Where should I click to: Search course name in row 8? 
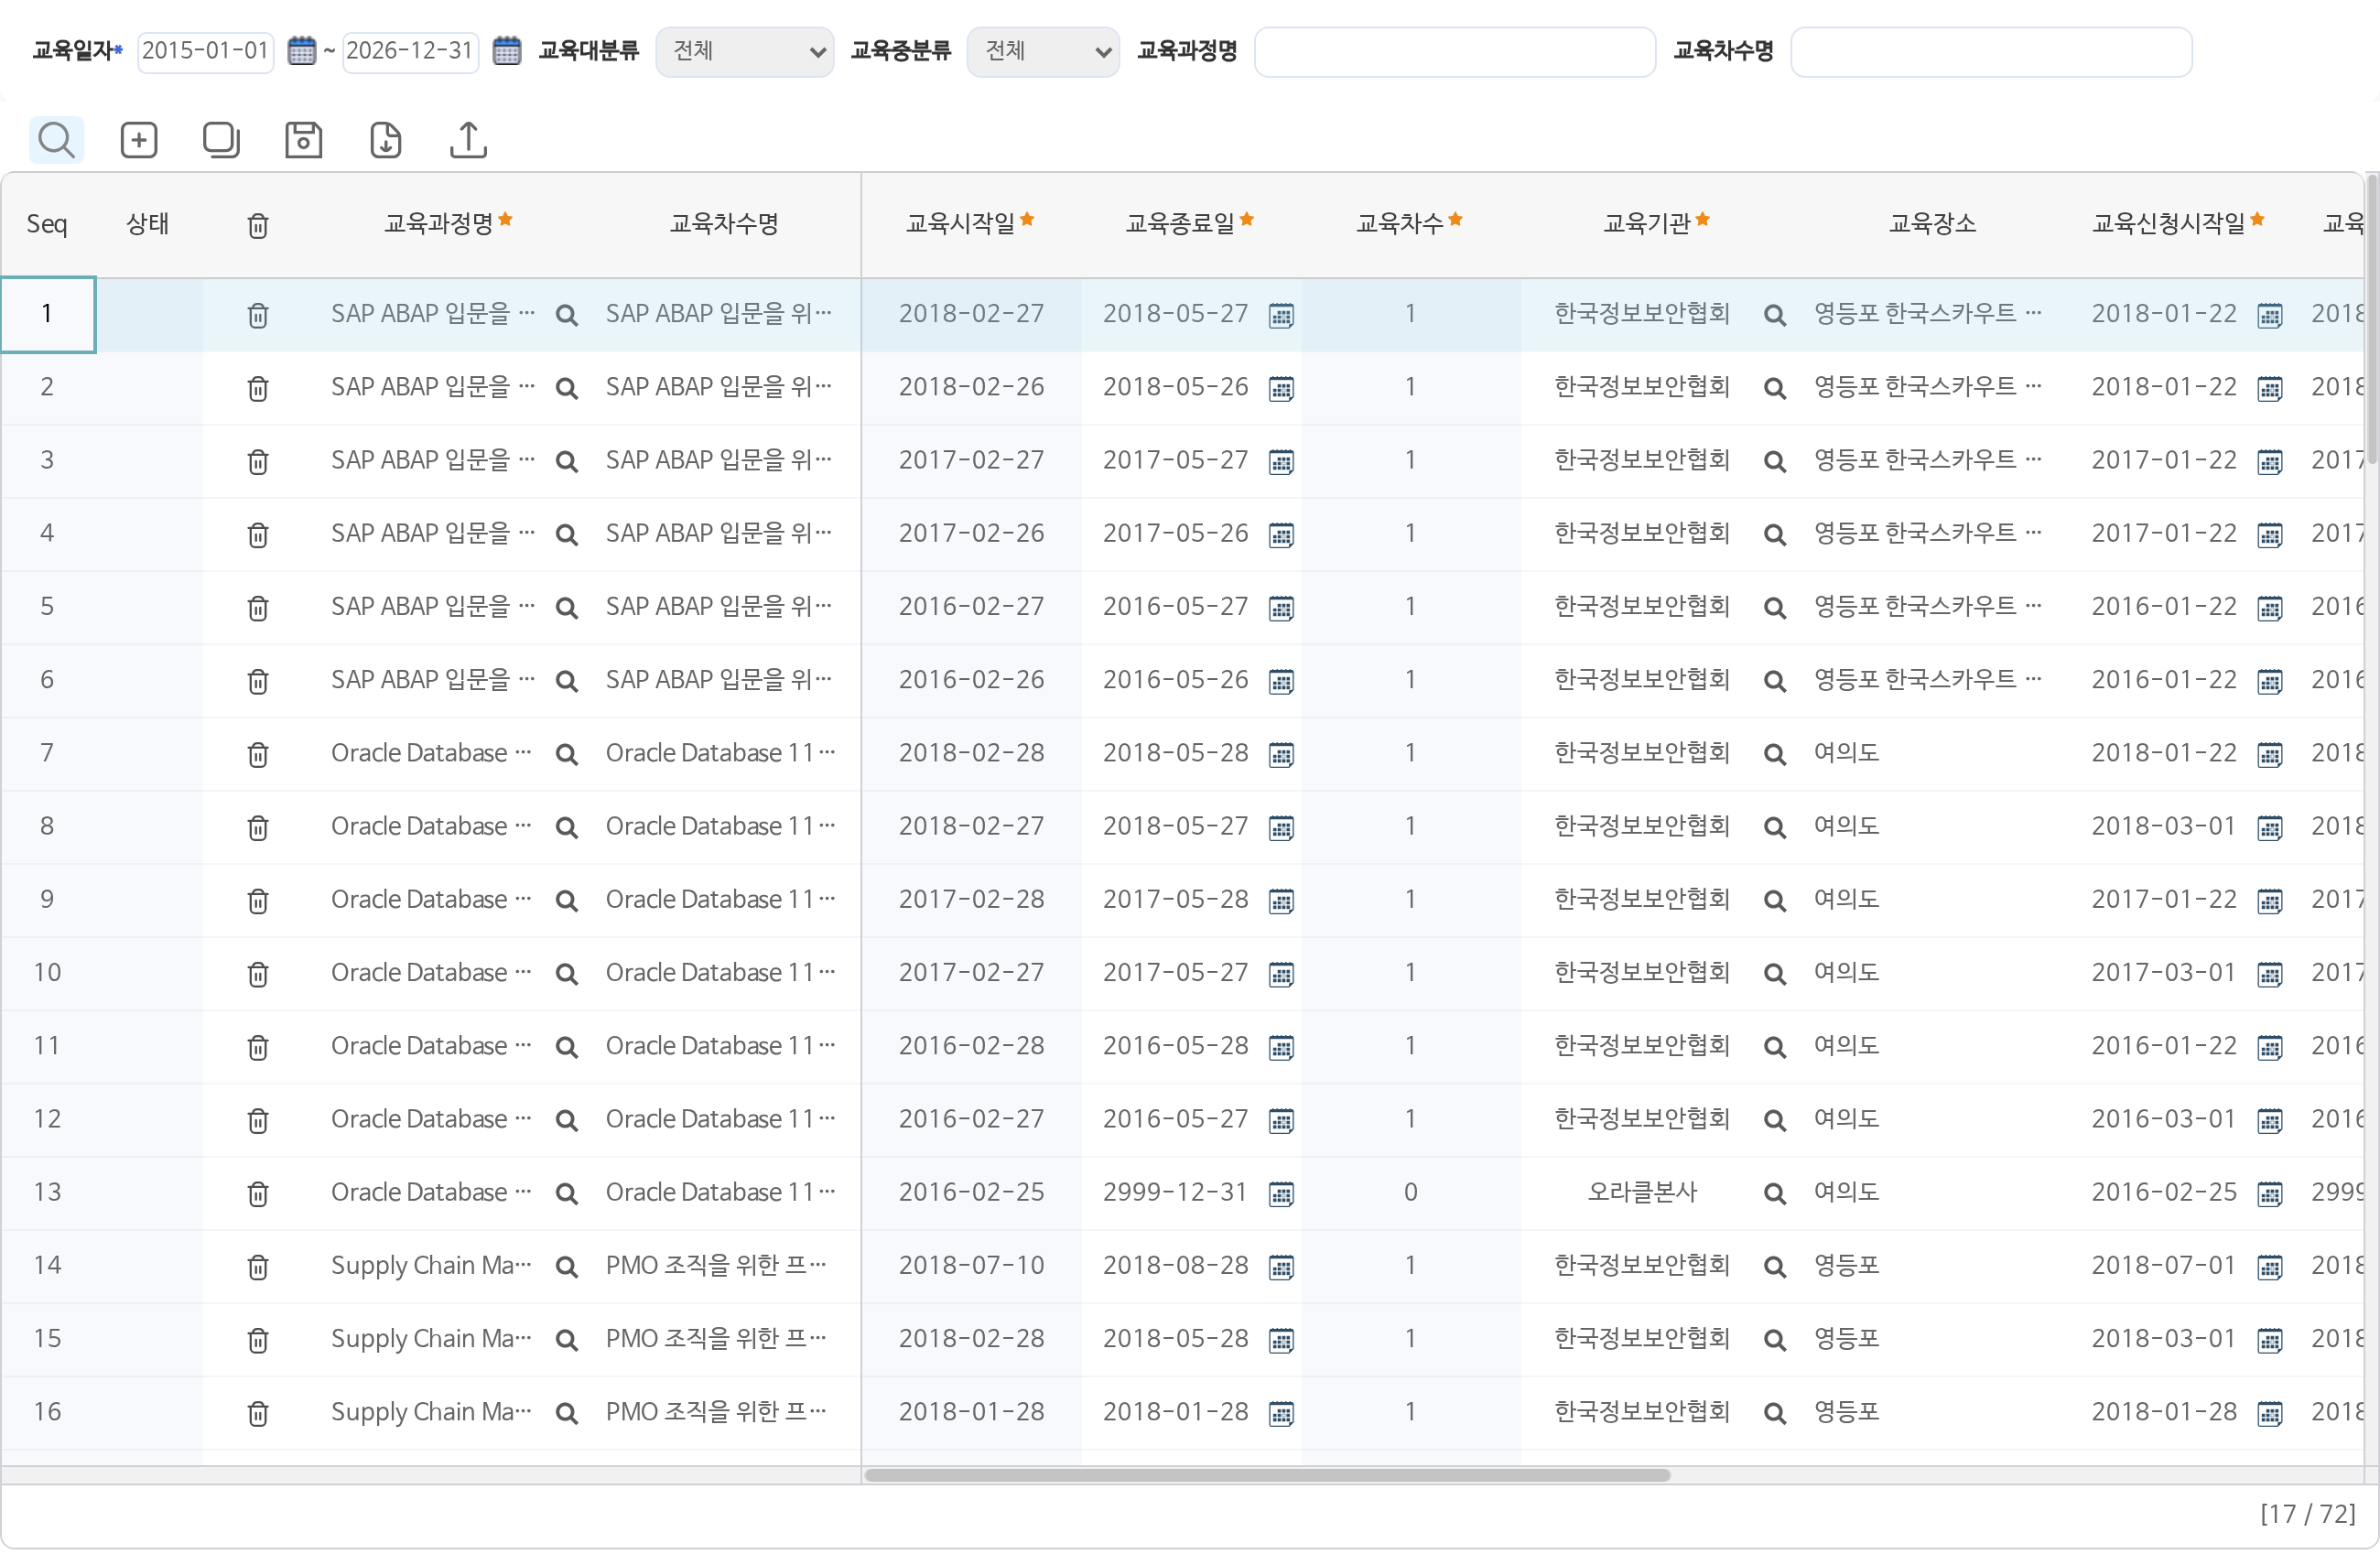pyautogui.click(x=567, y=828)
